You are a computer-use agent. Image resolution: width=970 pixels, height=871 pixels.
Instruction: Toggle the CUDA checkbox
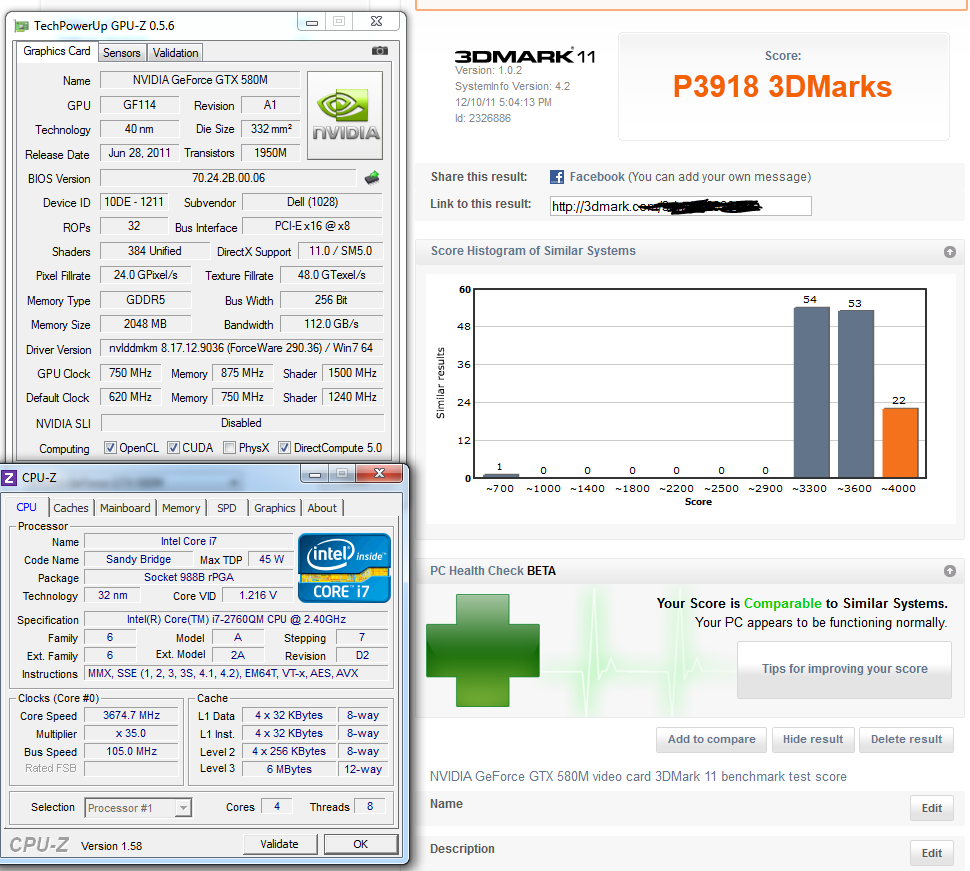point(174,448)
